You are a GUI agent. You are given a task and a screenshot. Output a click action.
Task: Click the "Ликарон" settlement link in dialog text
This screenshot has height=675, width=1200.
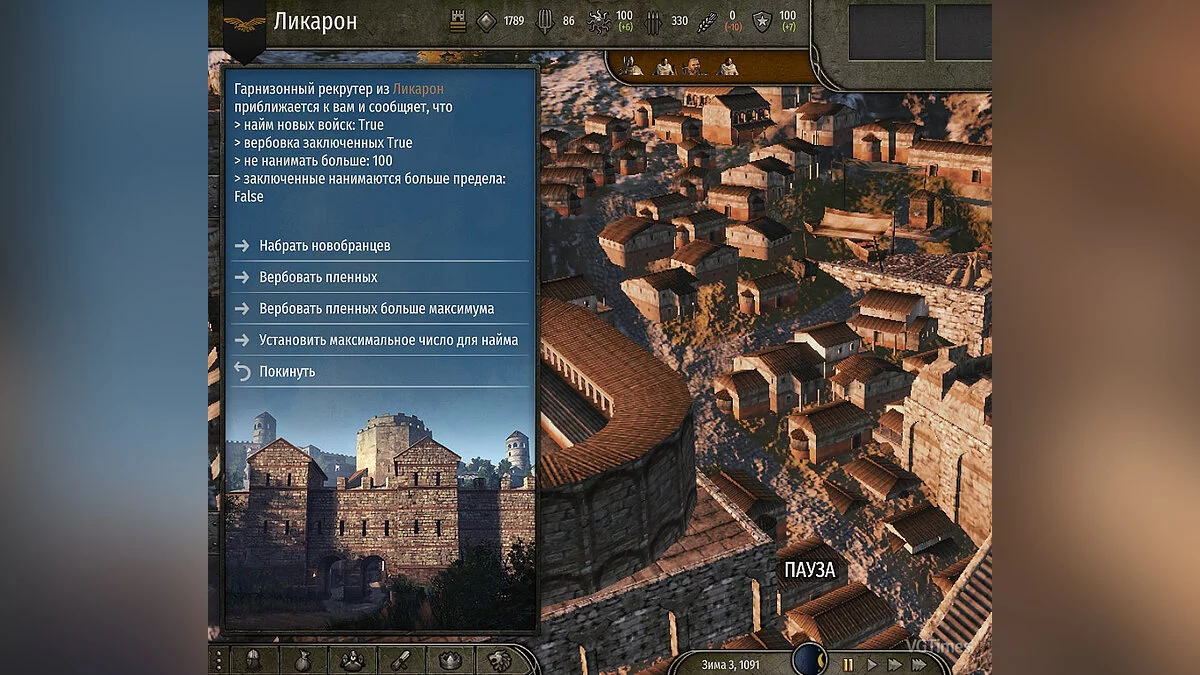coord(421,88)
